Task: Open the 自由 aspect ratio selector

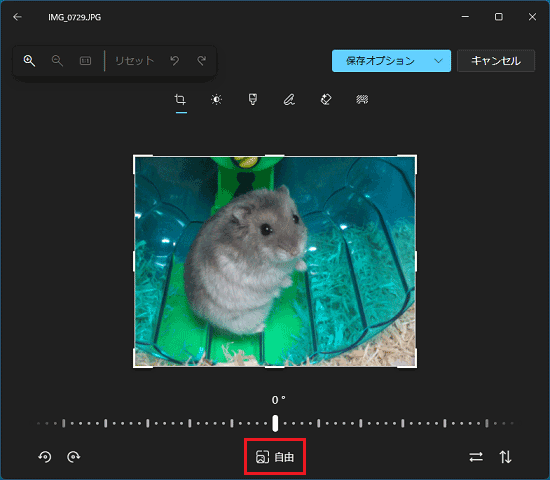Action: pos(275,457)
